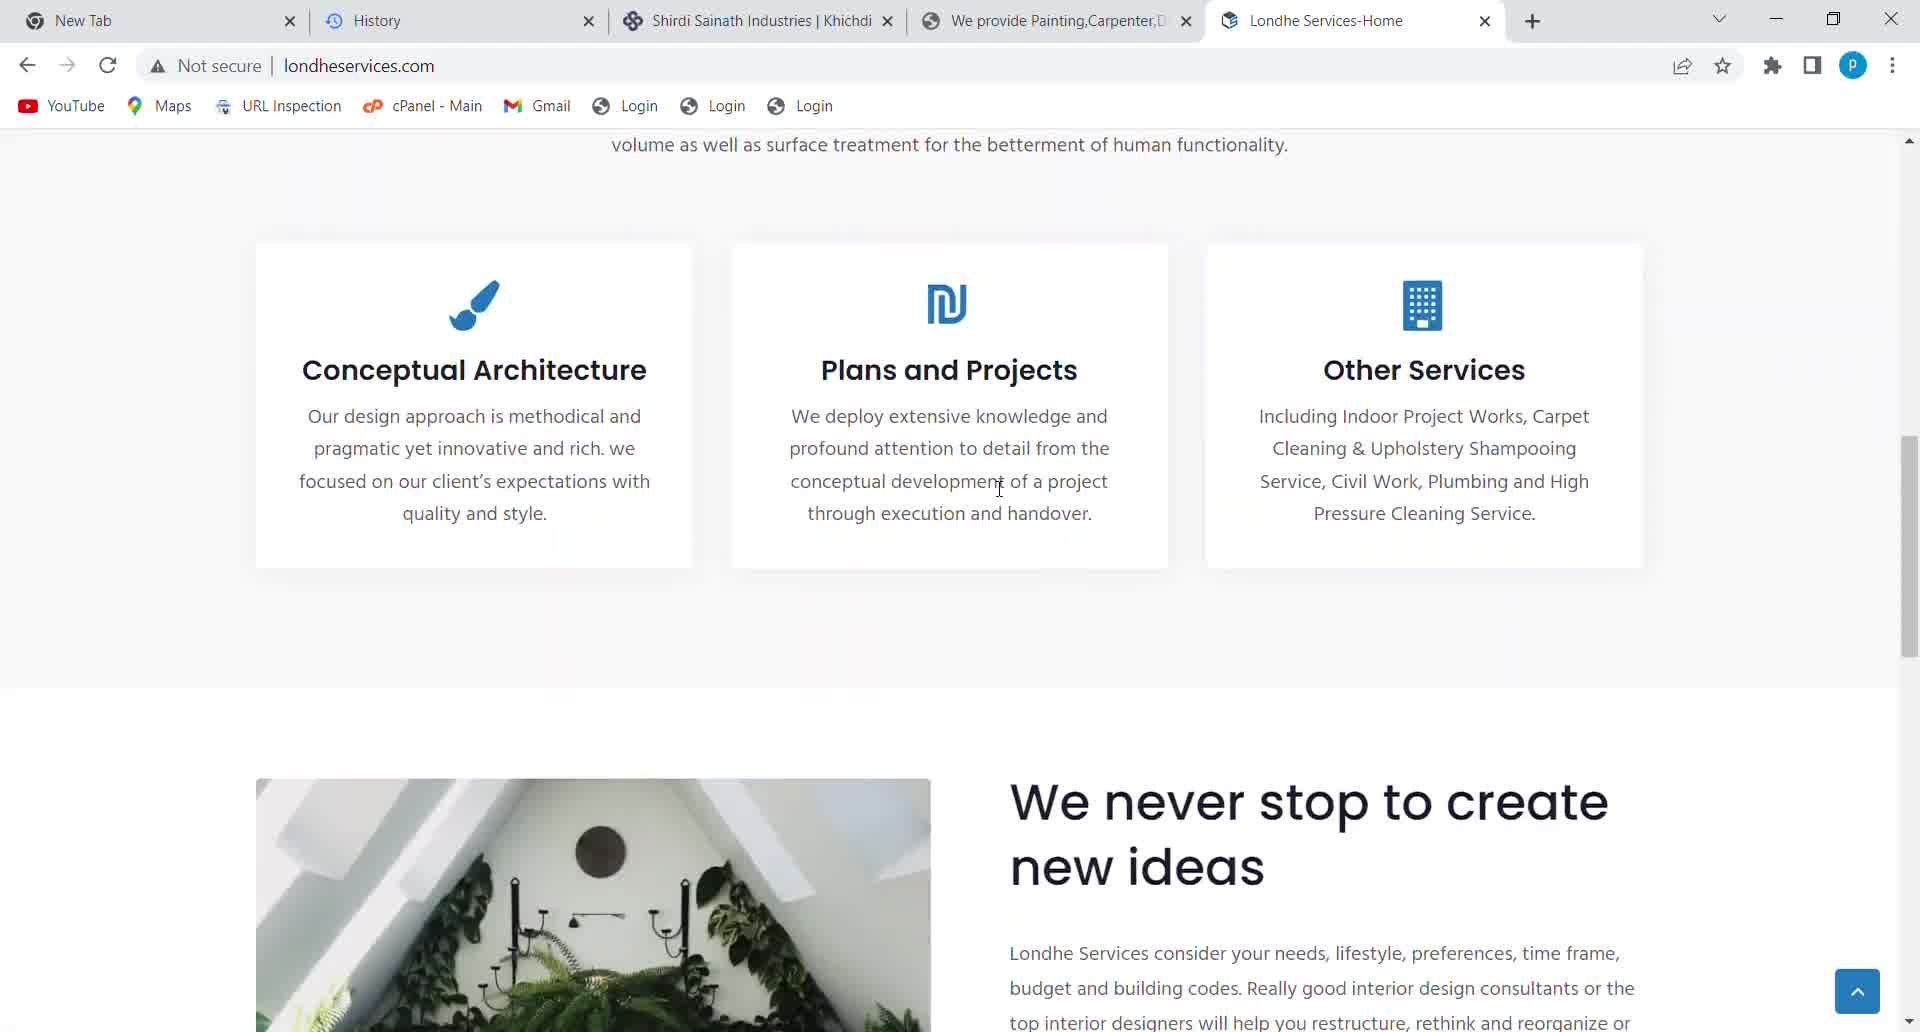The image size is (1920, 1032).
Task: View site security info via Not secure badge
Action: [205, 66]
